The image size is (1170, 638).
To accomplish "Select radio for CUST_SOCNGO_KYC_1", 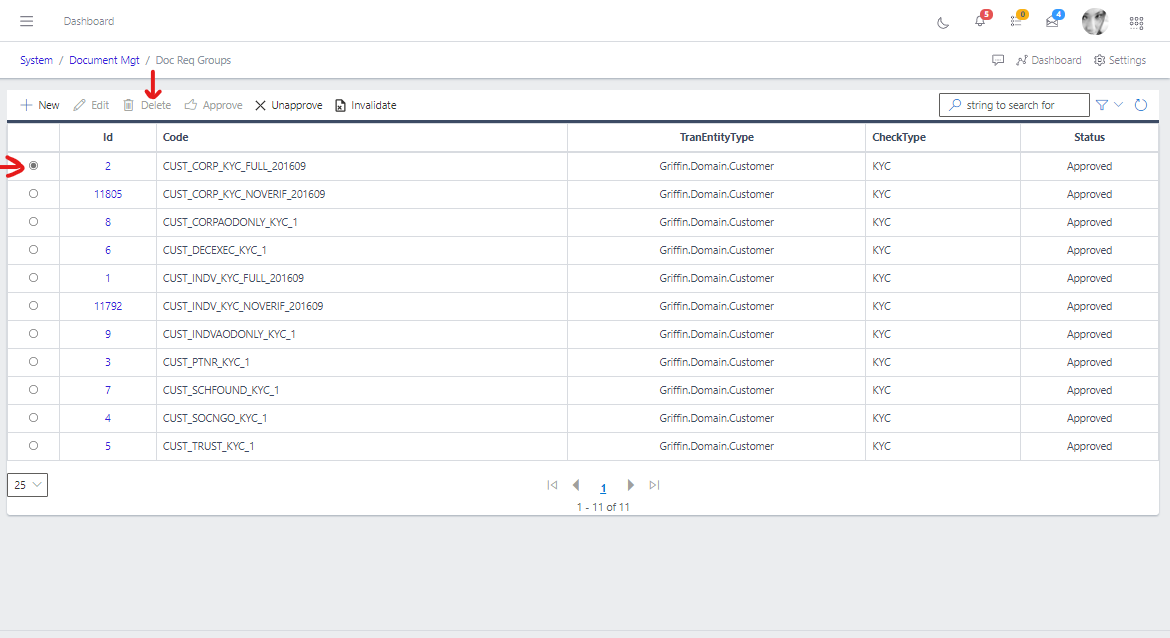I will (x=34, y=418).
